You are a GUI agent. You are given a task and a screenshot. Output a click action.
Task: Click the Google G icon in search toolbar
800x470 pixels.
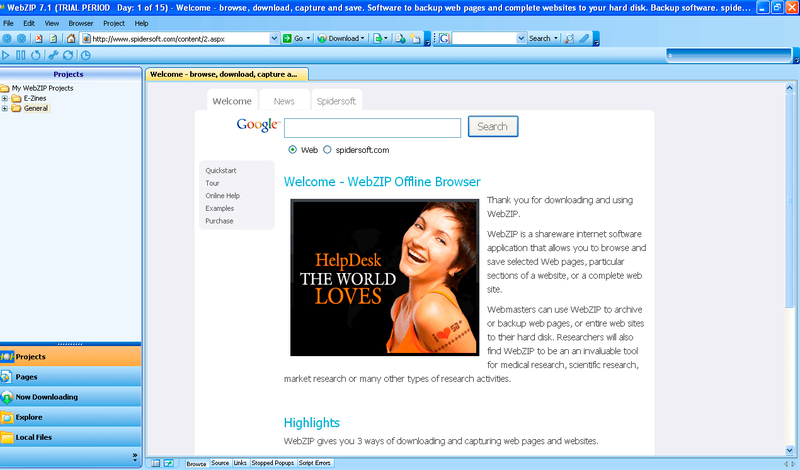pos(444,38)
